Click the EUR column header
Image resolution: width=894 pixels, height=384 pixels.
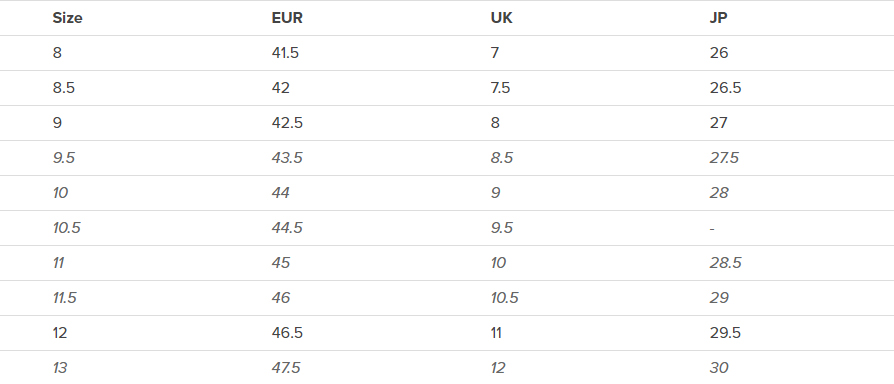(287, 18)
